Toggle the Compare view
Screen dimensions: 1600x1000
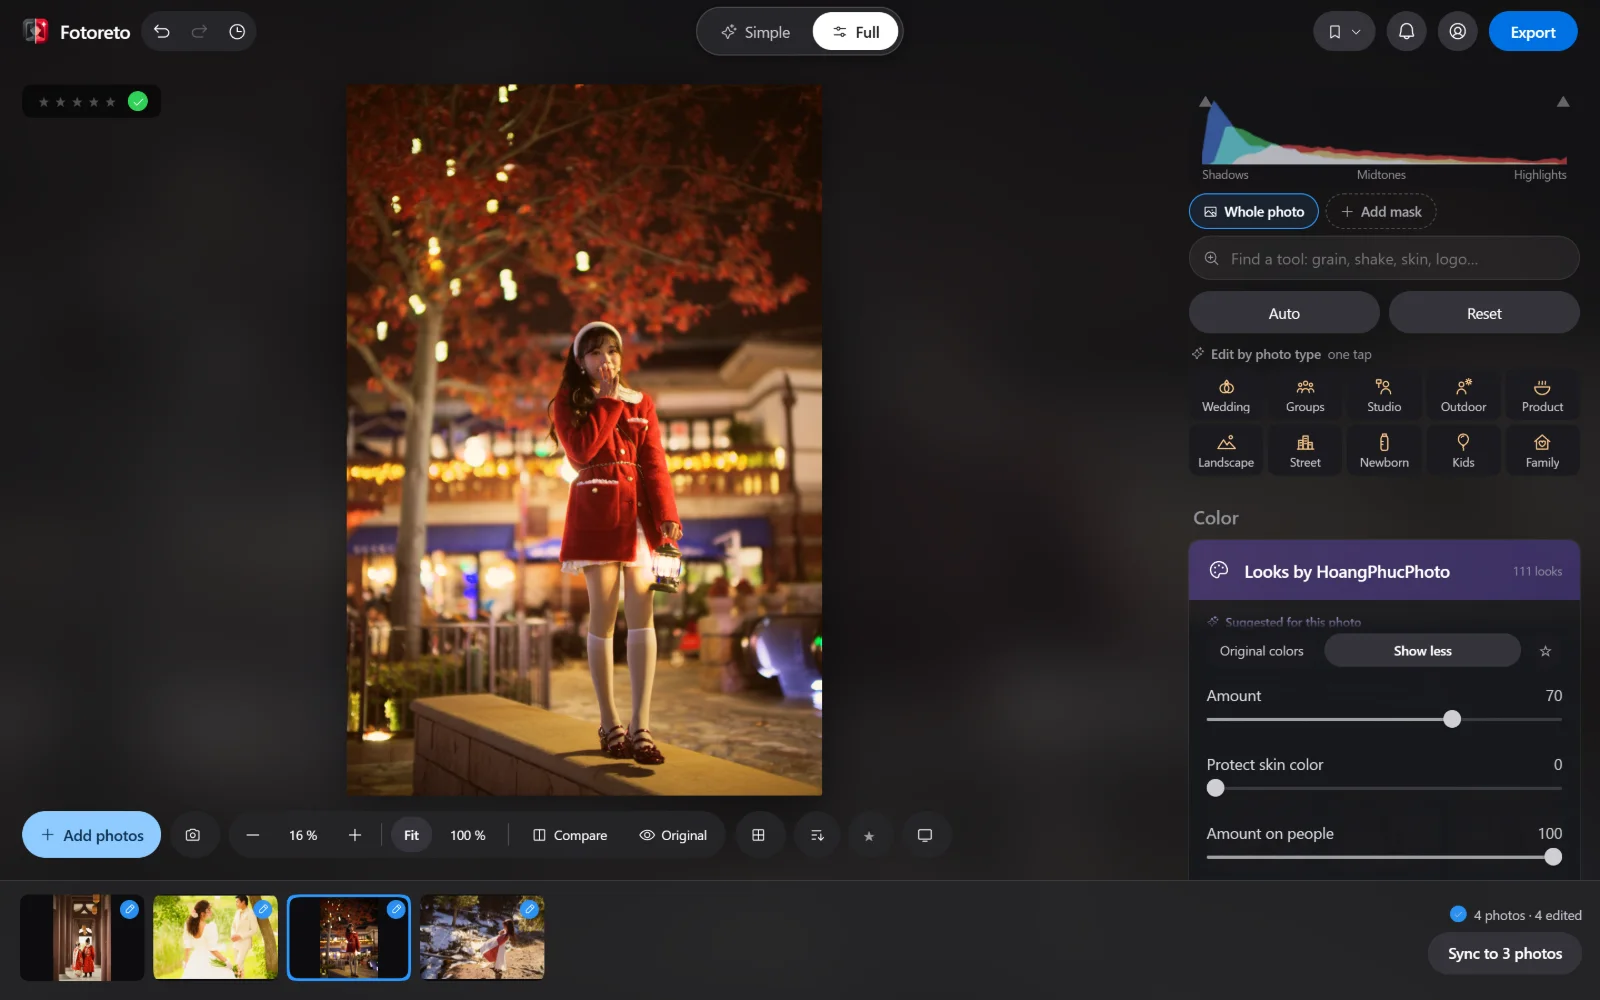pyautogui.click(x=570, y=835)
